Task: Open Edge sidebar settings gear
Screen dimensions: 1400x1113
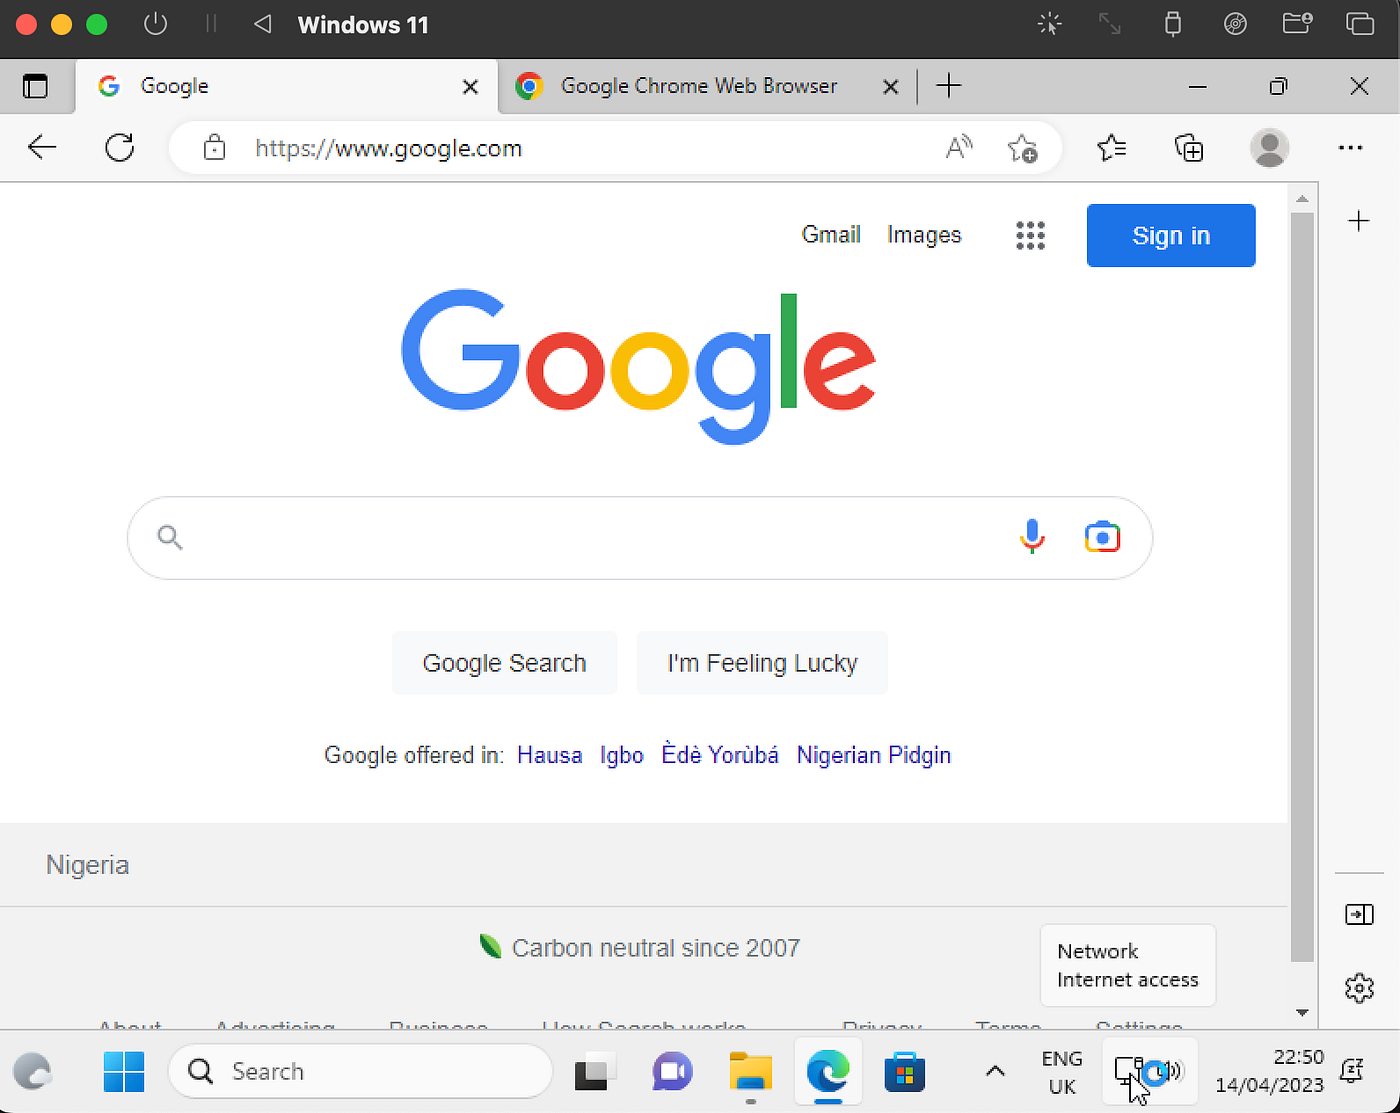Action: [x=1359, y=988]
